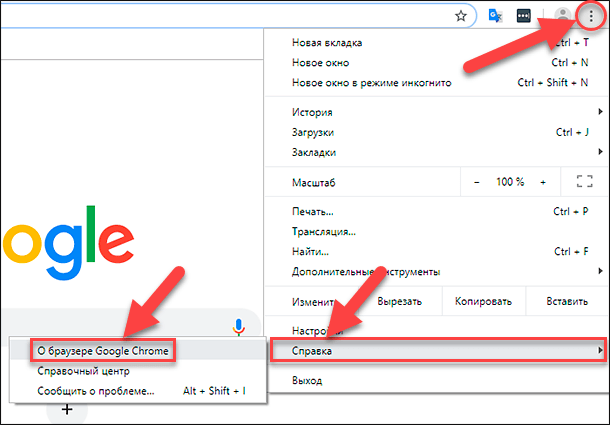This screenshot has width=610, height=425.
Task: Open the dark password extension icon
Action: pyautogui.click(x=524, y=16)
